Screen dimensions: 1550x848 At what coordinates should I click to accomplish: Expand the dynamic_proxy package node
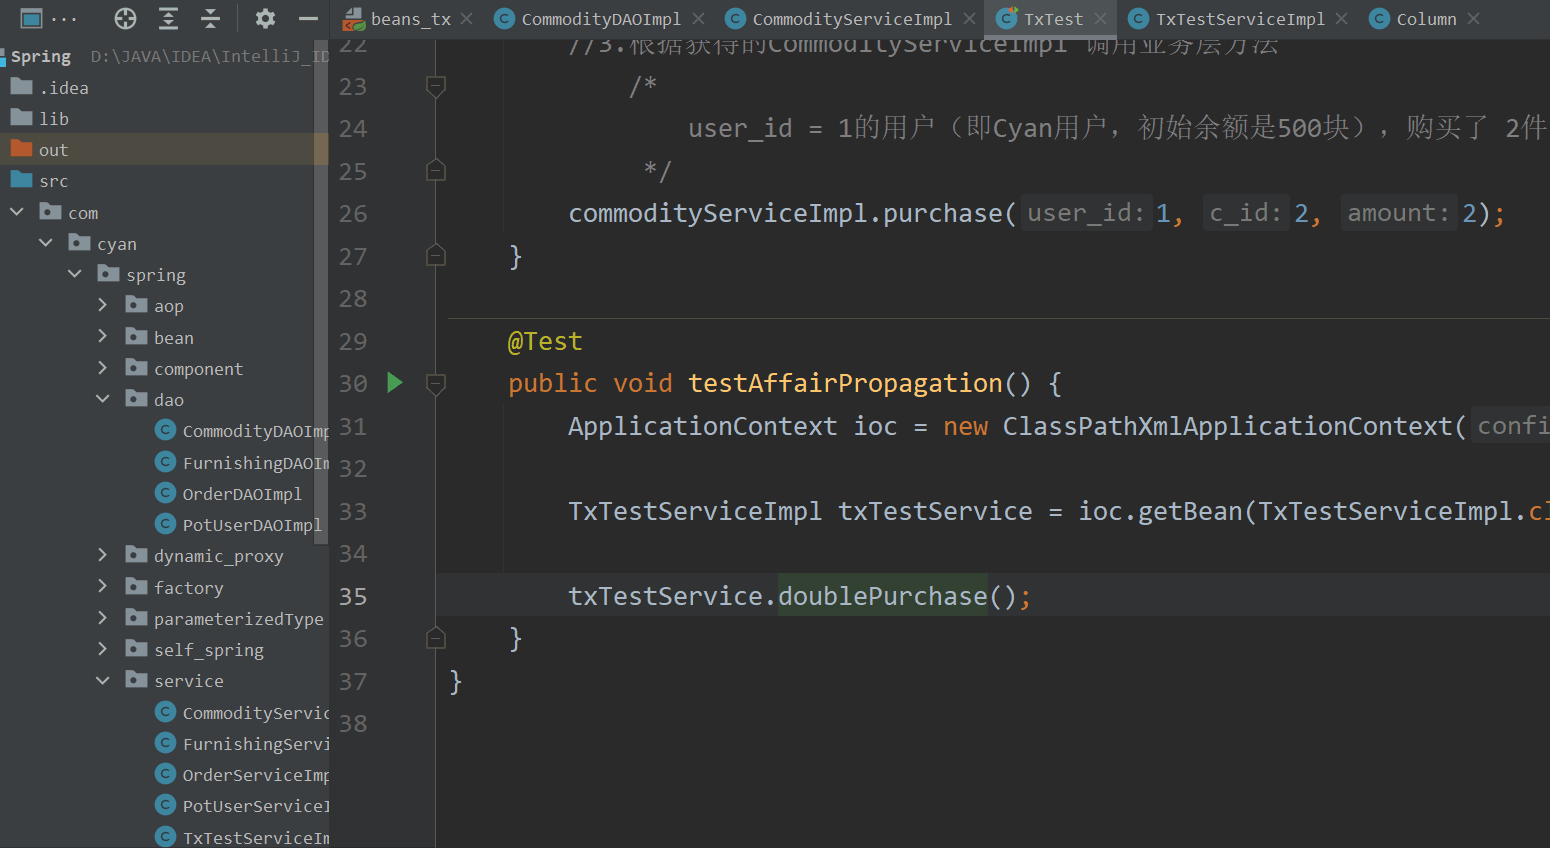click(103, 555)
